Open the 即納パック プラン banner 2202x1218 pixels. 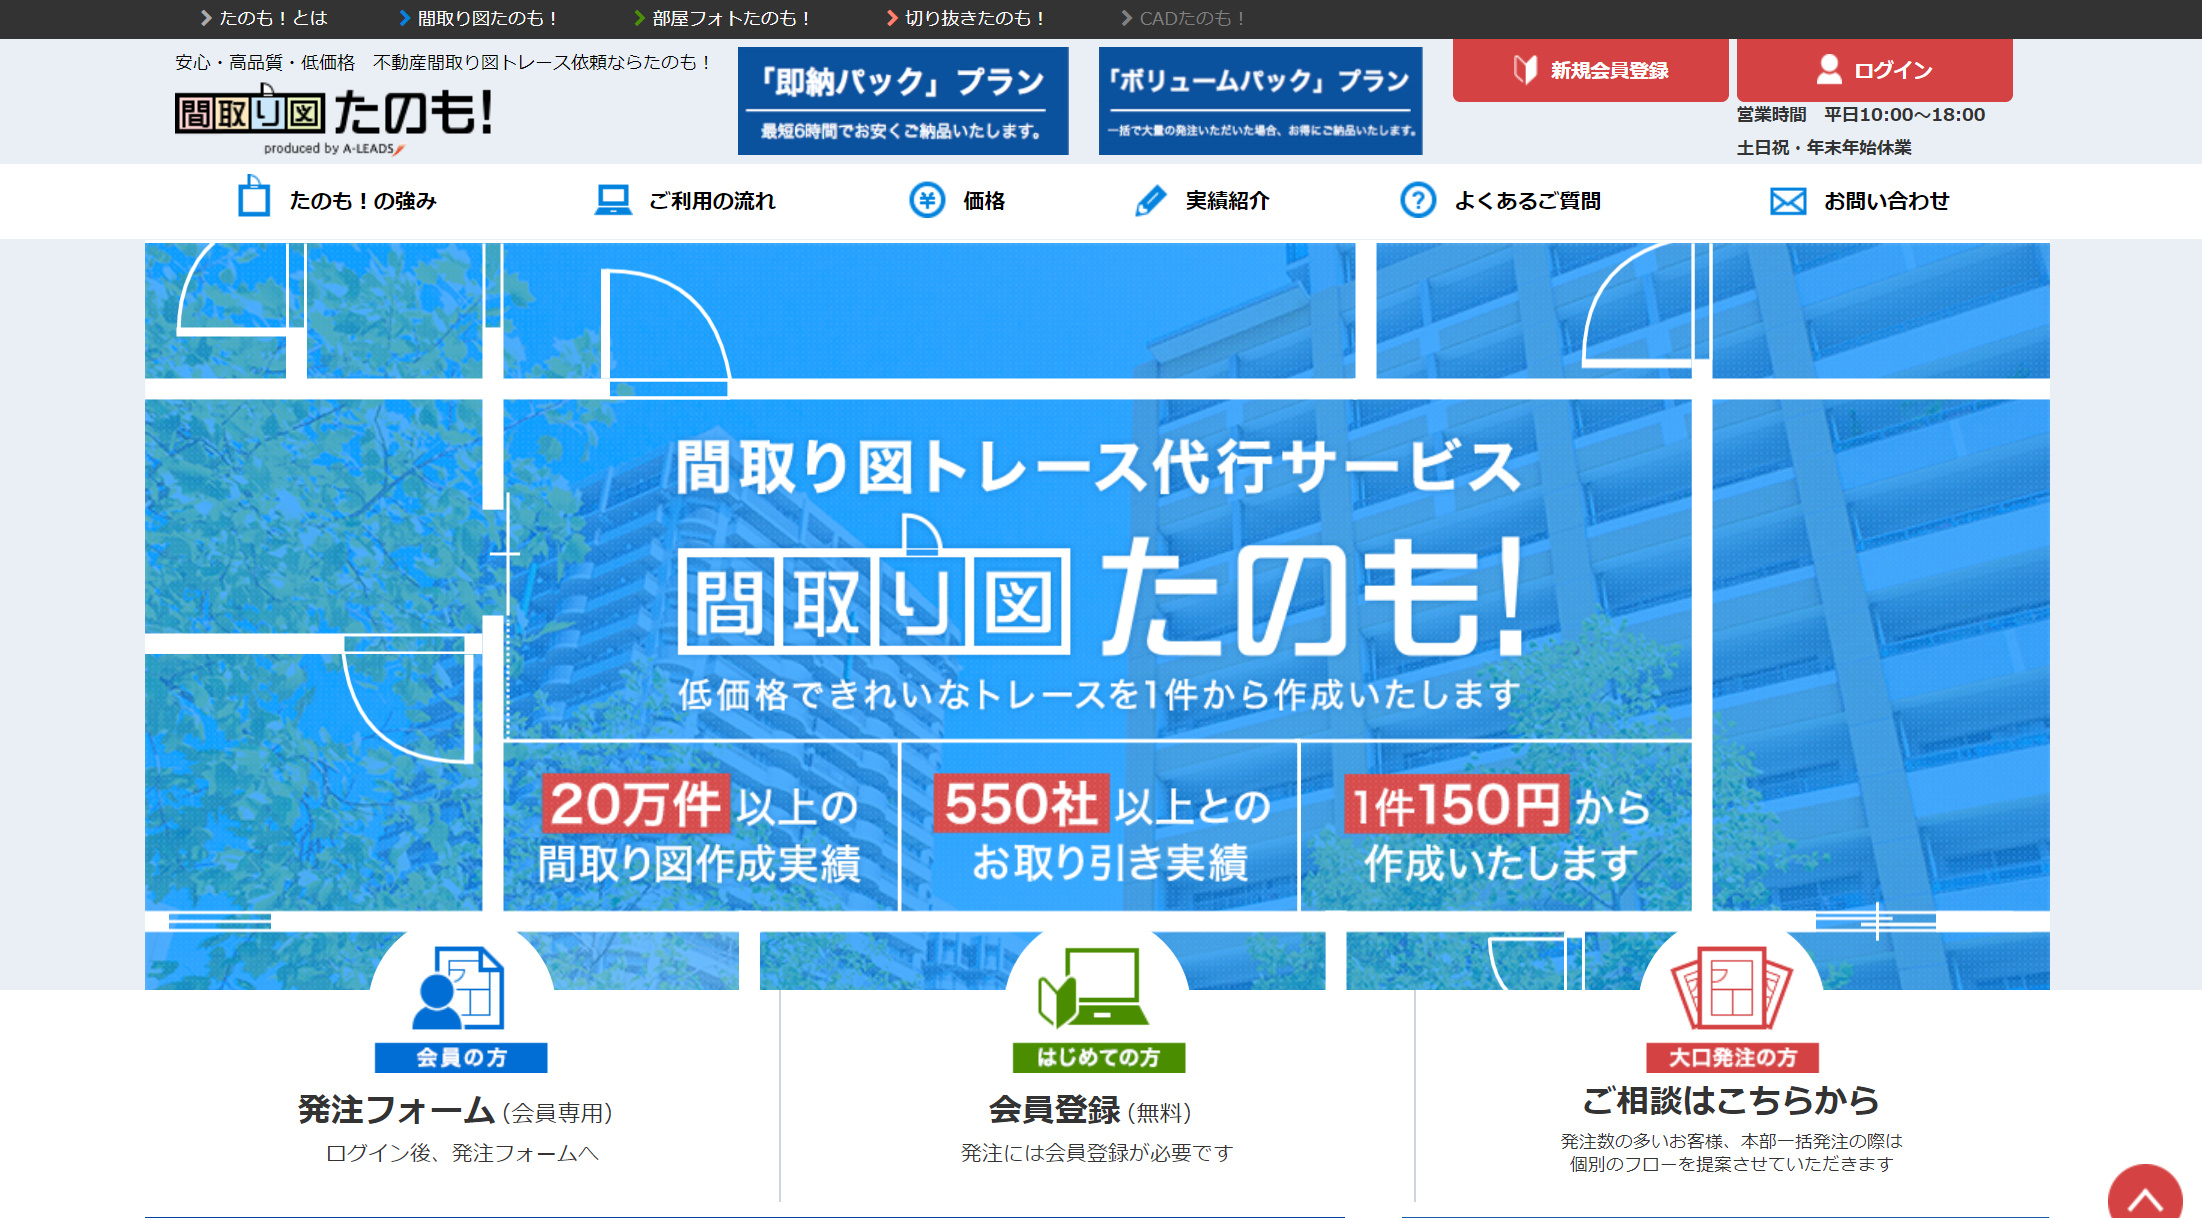(902, 101)
